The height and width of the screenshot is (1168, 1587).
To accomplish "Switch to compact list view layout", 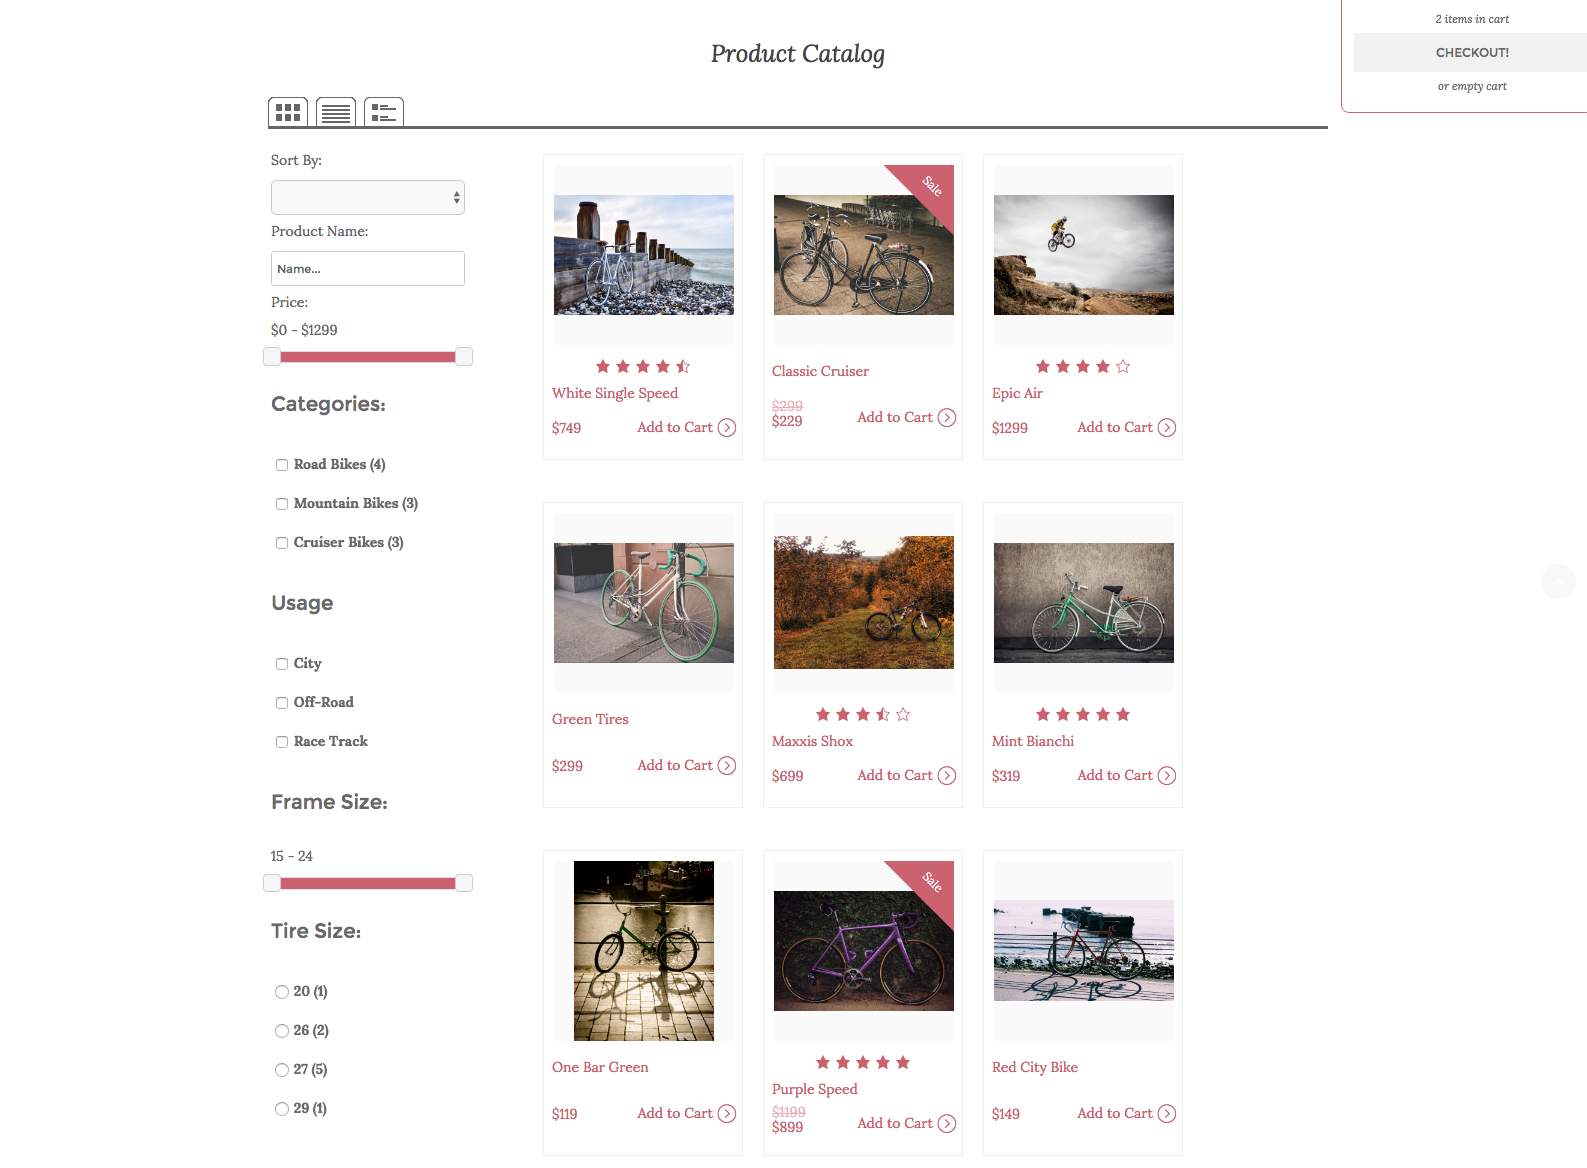I will pyautogui.click(x=336, y=112).
